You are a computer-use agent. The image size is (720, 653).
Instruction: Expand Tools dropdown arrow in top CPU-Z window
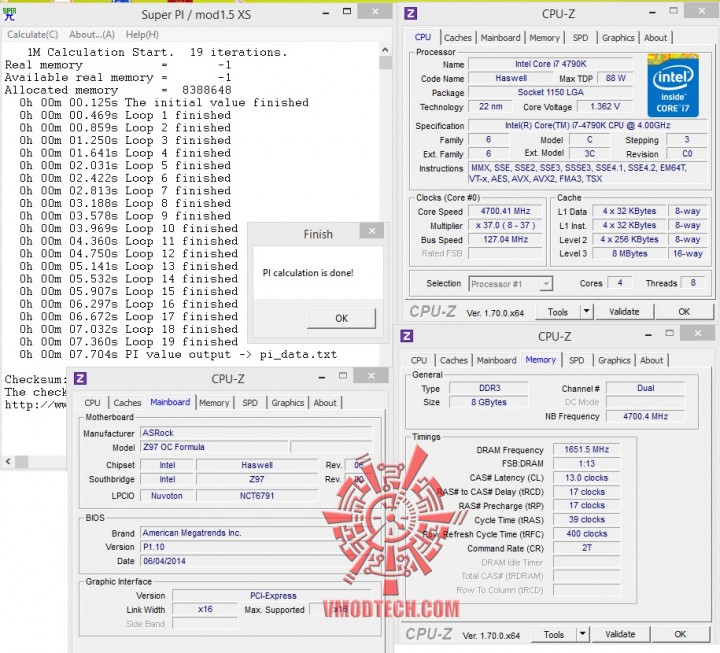coord(587,312)
